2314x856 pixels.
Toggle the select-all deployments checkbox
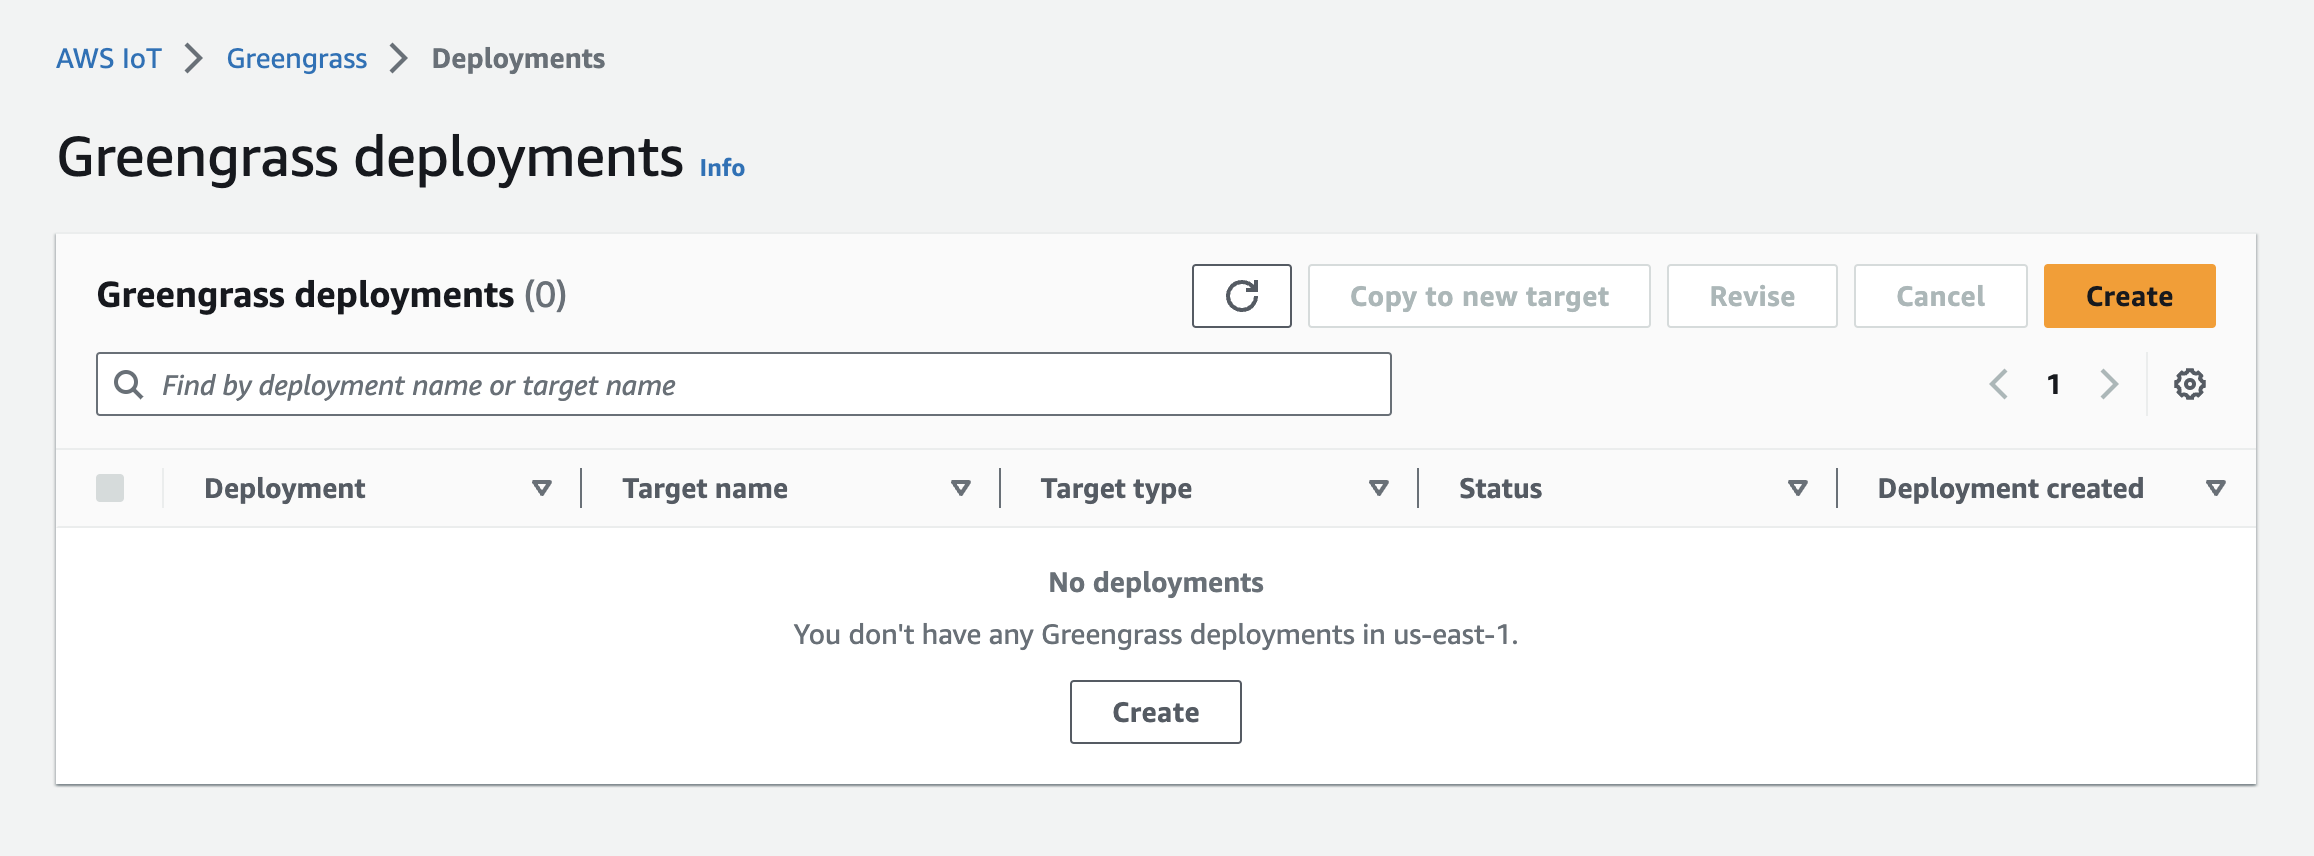[x=110, y=488]
